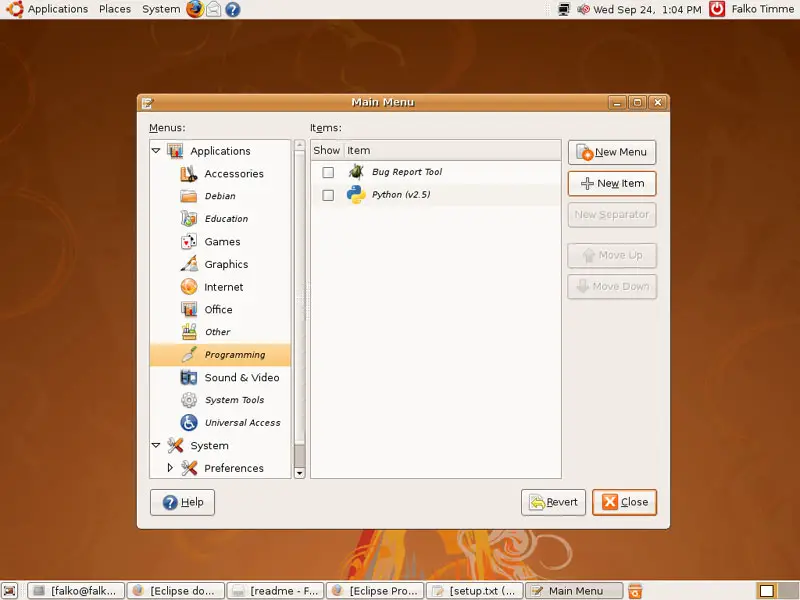Select the Internet globe icon
Viewport: 800px width, 600px height.
click(189, 287)
